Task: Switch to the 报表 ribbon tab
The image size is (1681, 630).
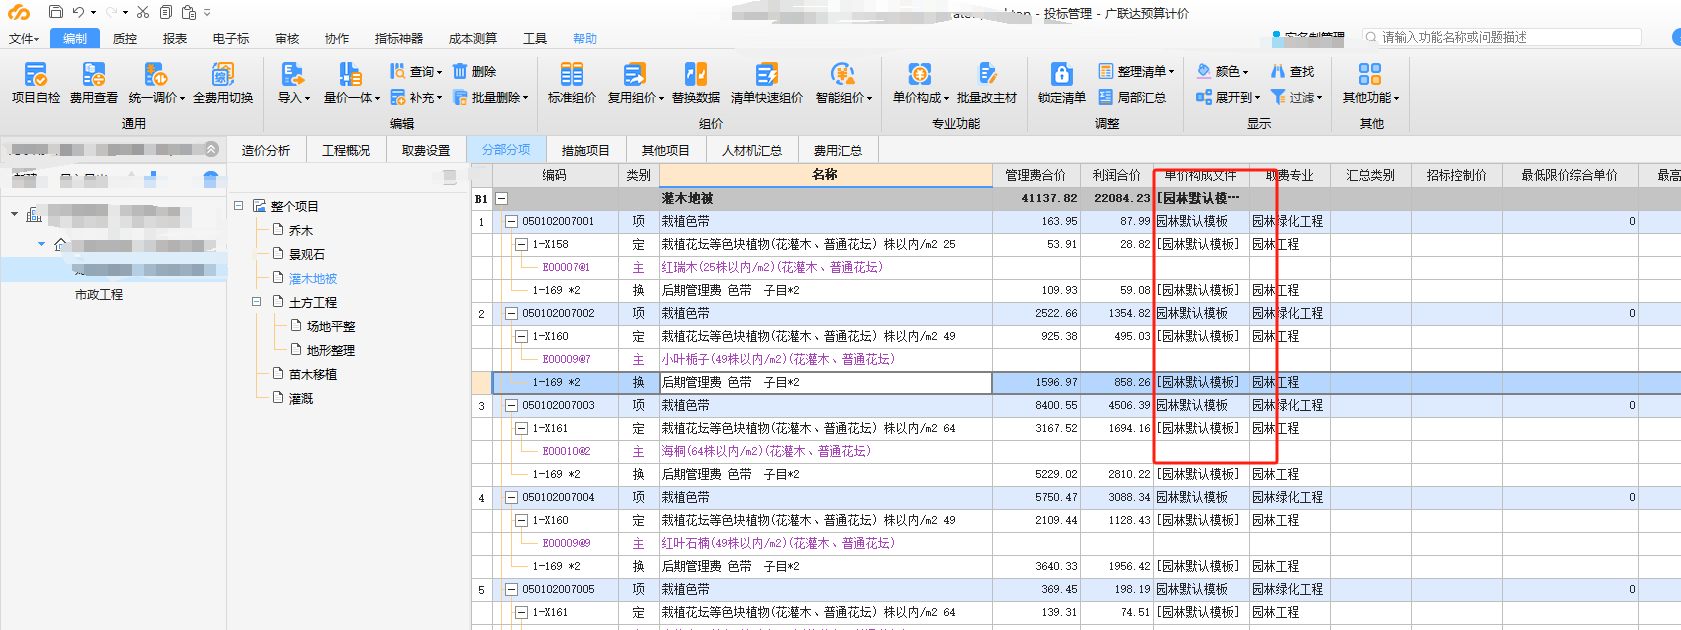Action: (175, 39)
